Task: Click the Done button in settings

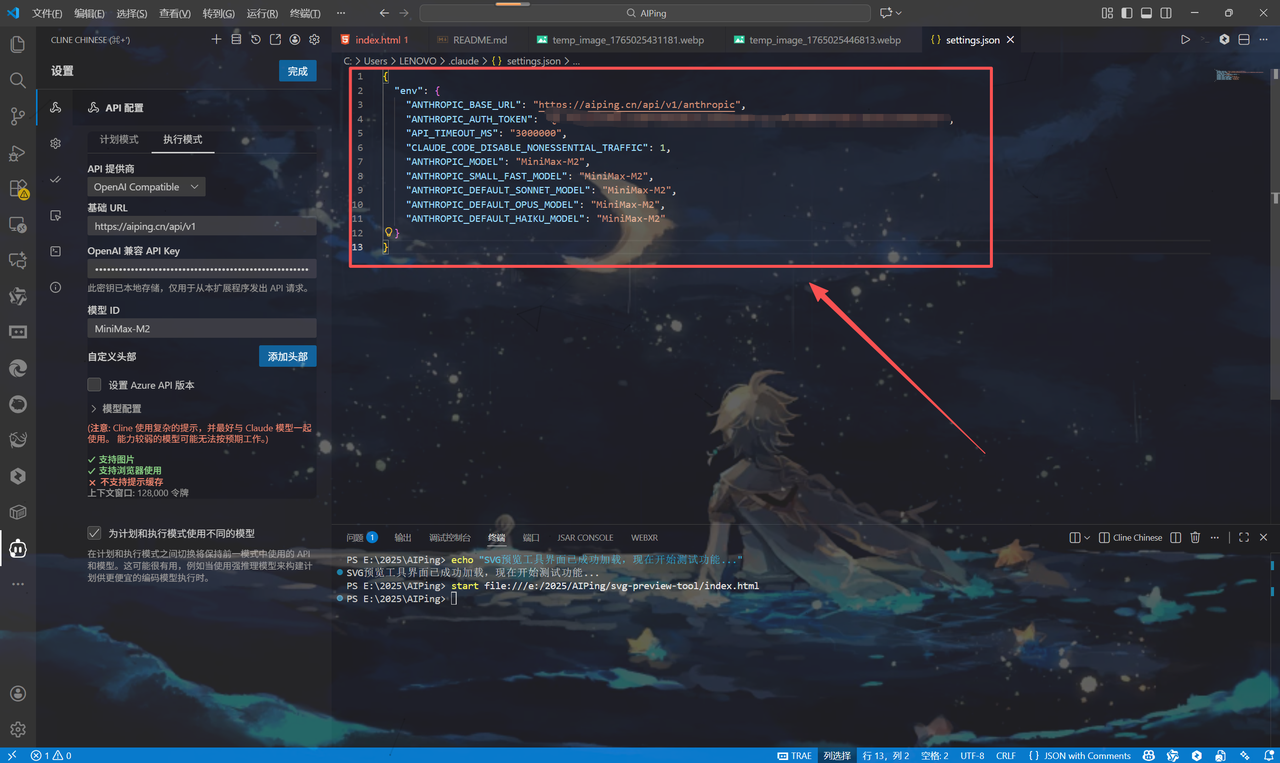Action: click(298, 71)
